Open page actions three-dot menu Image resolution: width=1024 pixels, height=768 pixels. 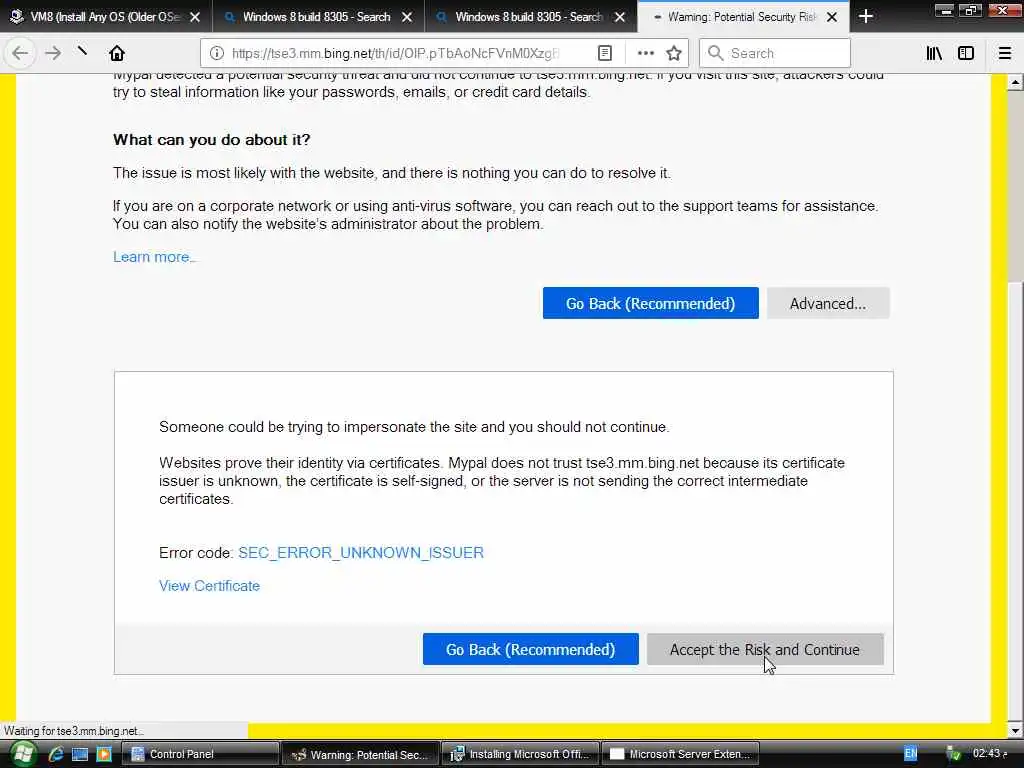pos(645,53)
